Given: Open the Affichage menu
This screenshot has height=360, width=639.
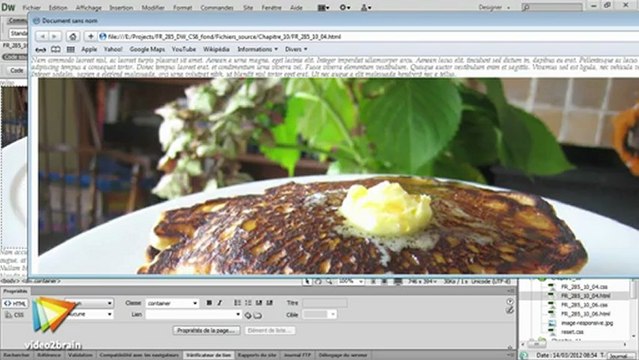Looking at the screenshot, I should click(x=88, y=8).
